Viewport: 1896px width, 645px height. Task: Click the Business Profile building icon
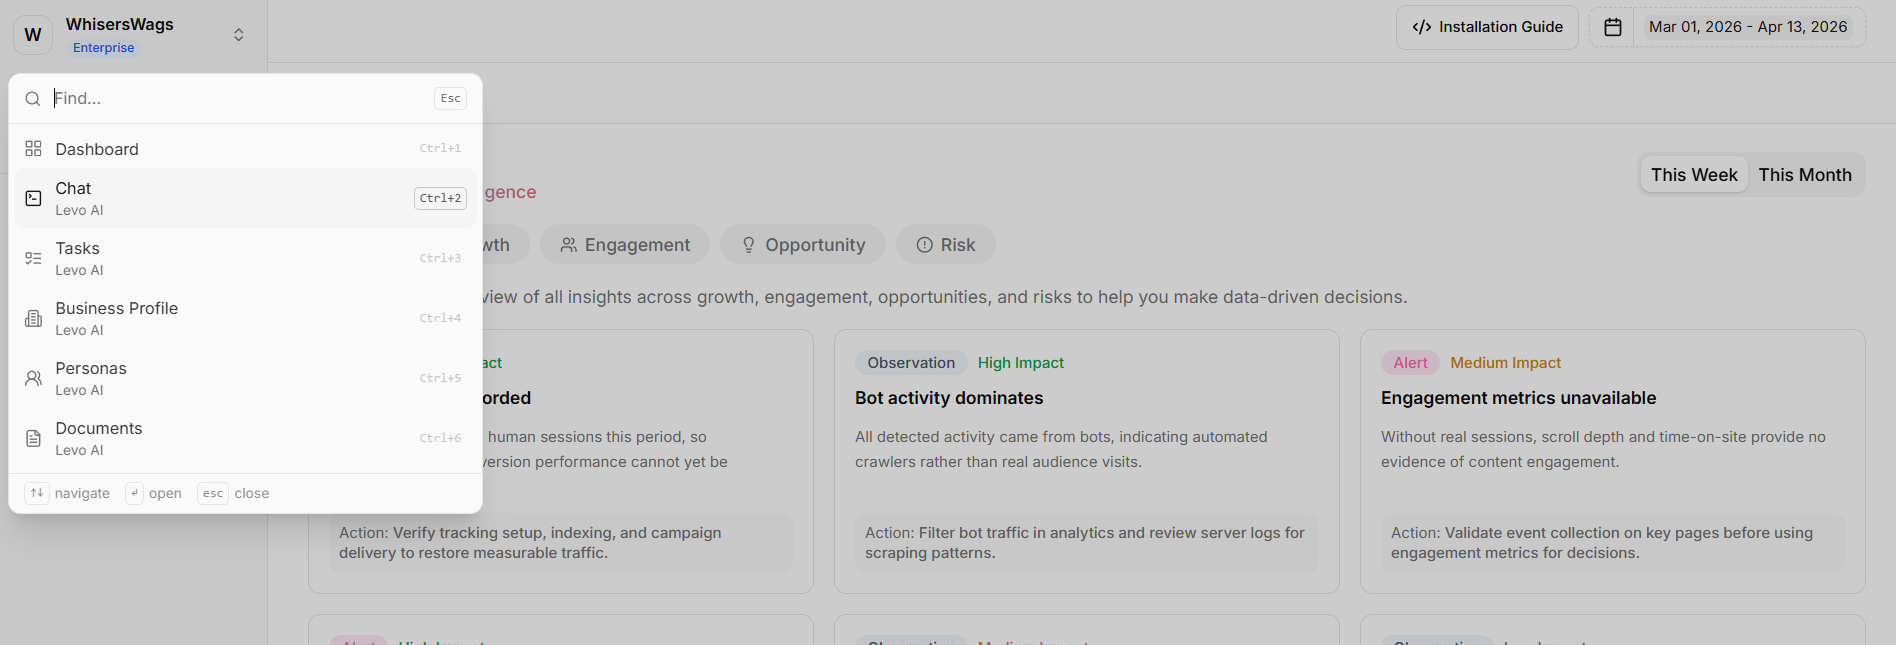33,318
